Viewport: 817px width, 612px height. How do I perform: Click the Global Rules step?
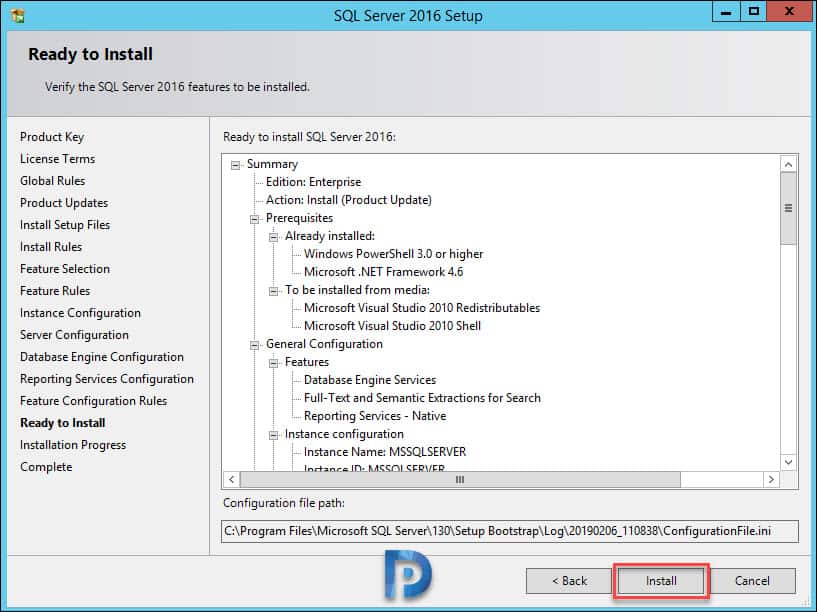pos(53,181)
